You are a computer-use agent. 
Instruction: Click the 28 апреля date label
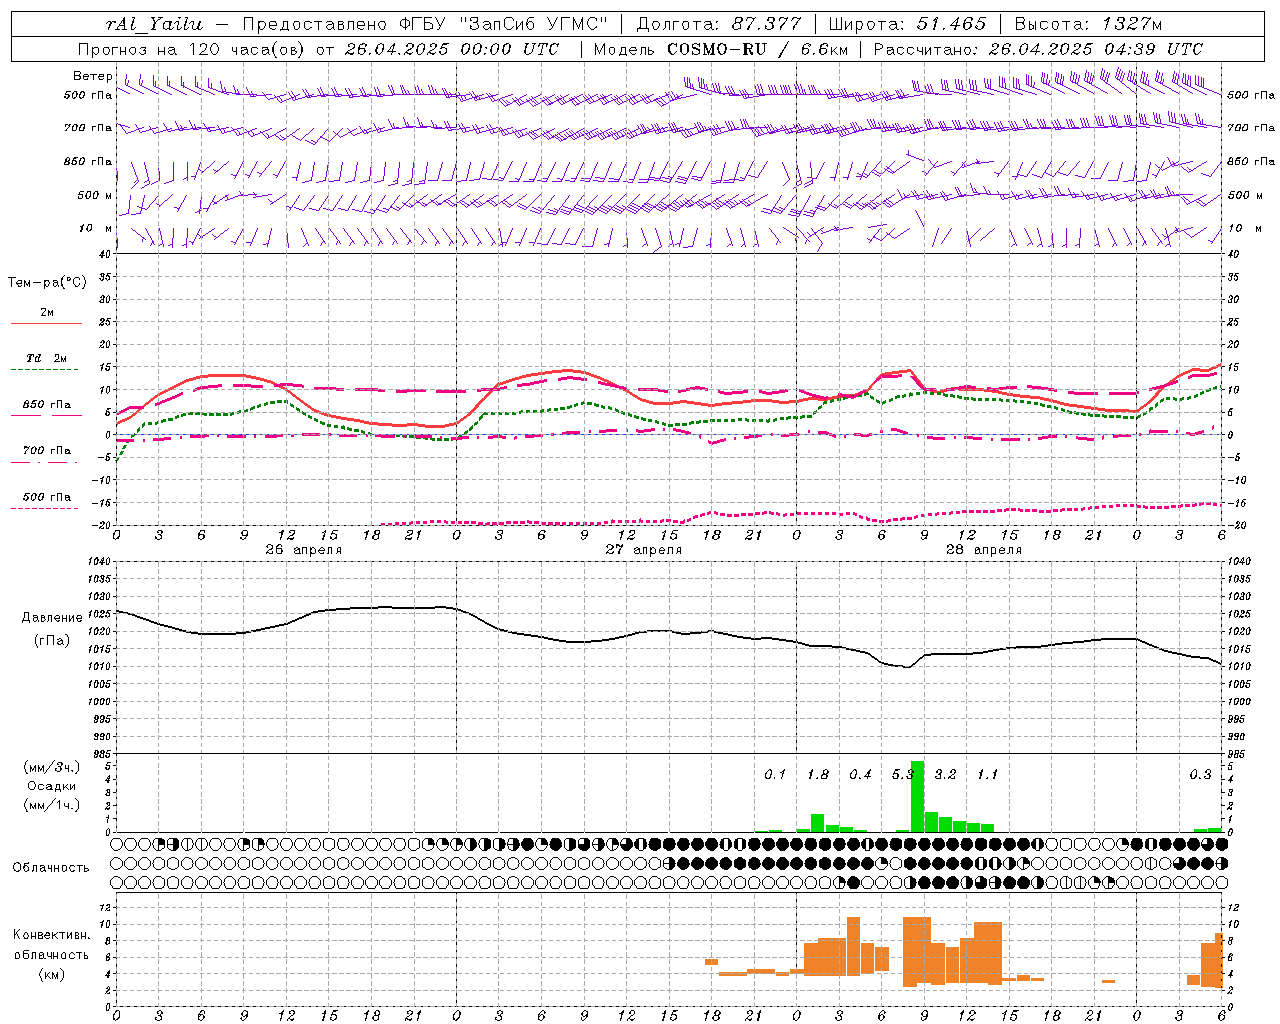(x=984, y=550)
